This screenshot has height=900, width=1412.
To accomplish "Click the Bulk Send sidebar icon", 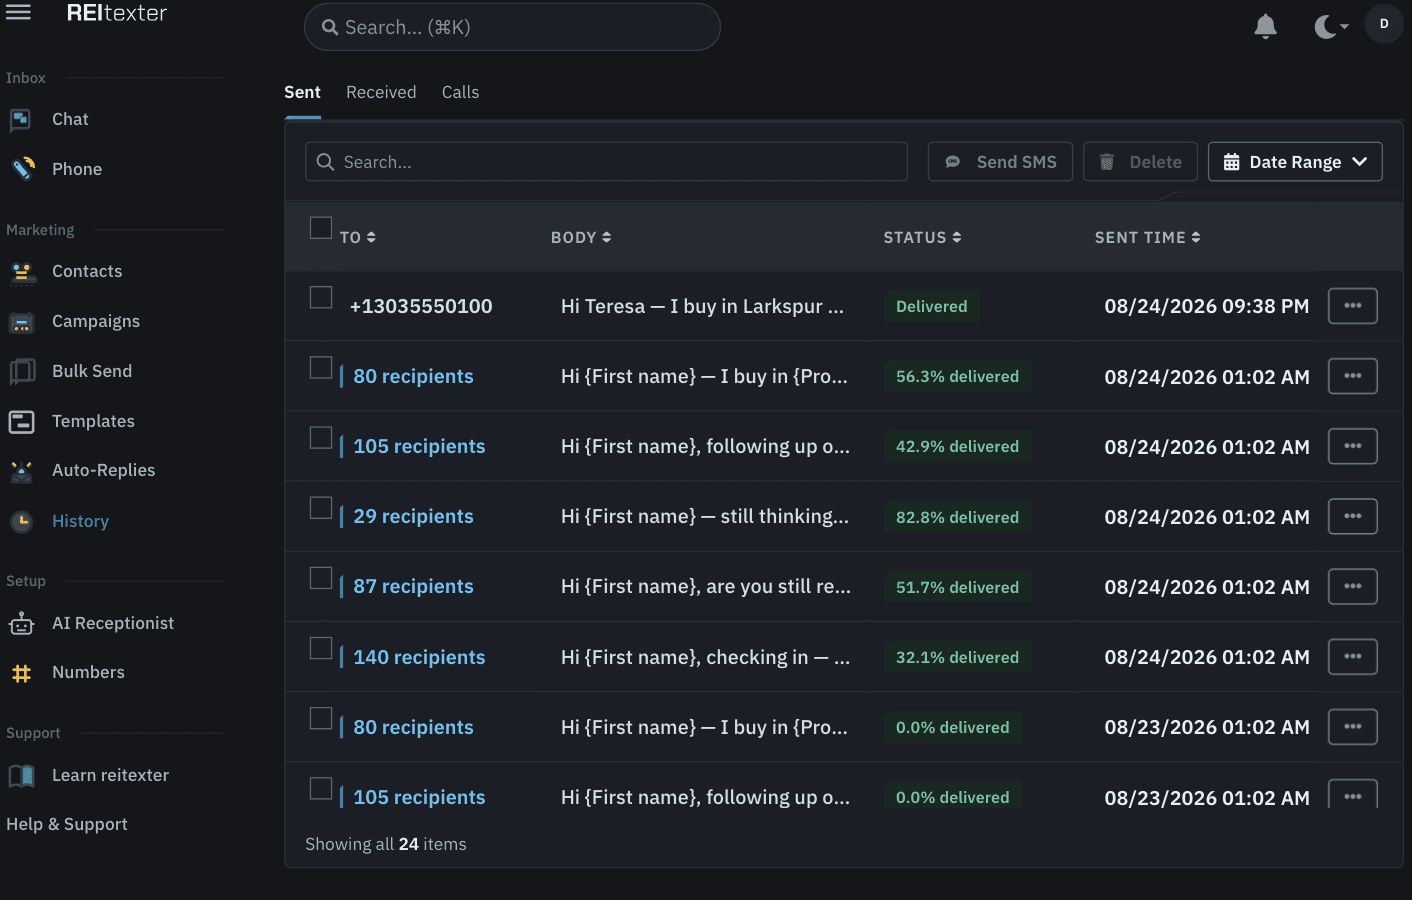I will click(22, 371).
